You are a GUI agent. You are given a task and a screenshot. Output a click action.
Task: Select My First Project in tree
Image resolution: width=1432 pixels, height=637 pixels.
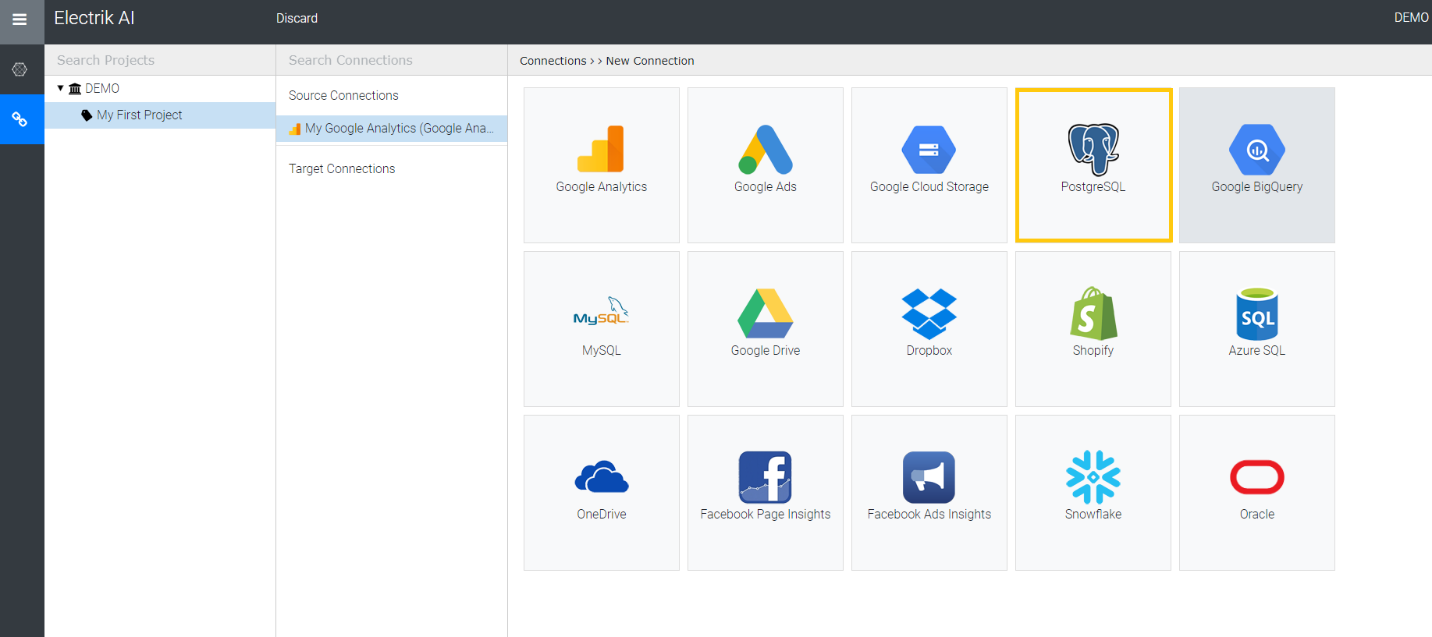[x=139, y=115]
